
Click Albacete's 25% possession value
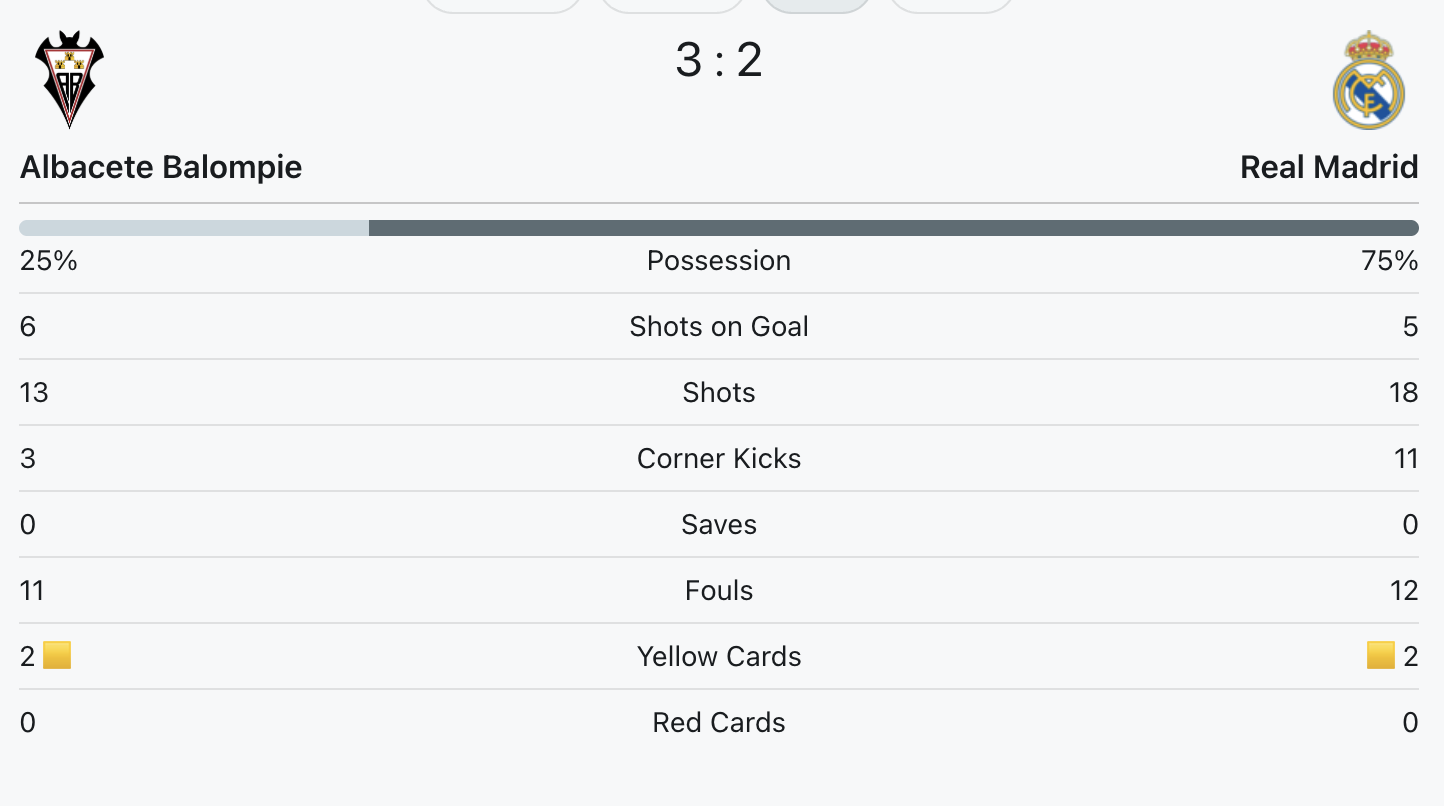[48, 261]
